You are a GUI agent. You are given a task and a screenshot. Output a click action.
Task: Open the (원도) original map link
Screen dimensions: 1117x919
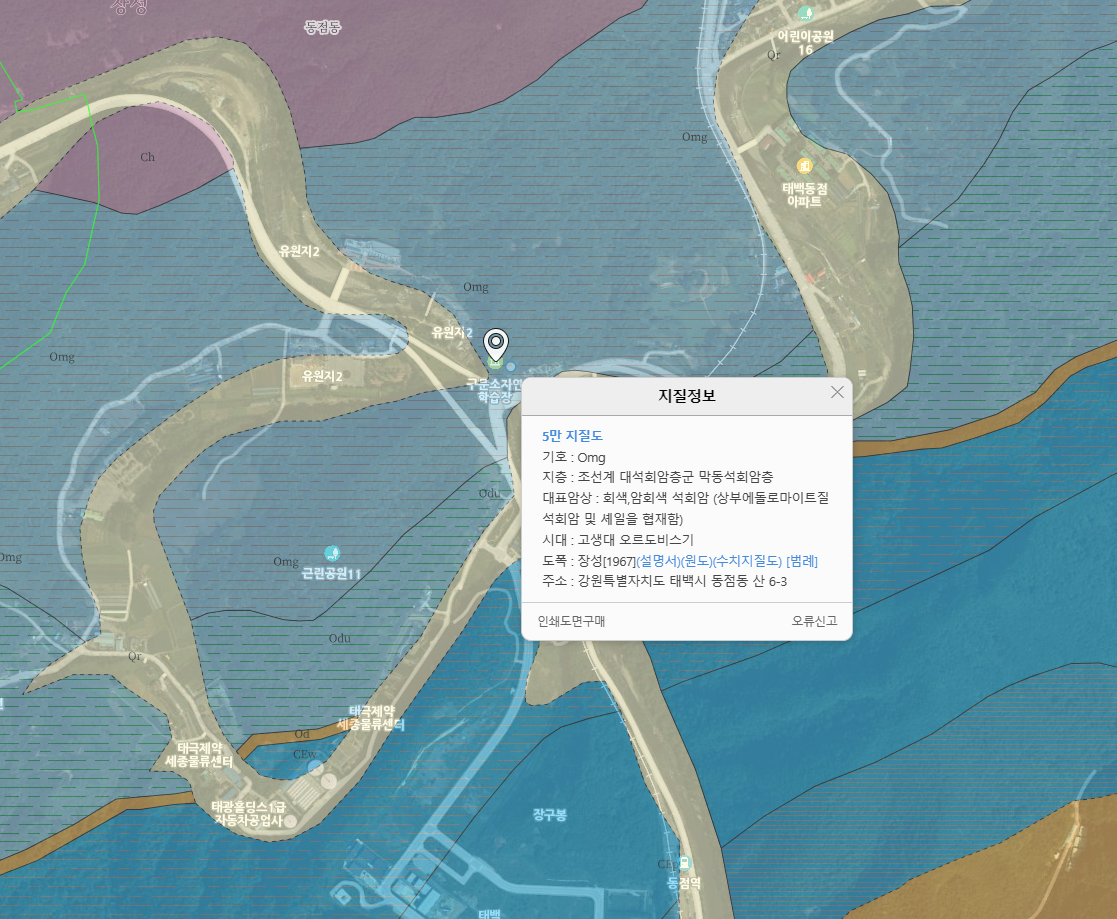[x=696, y=561]
